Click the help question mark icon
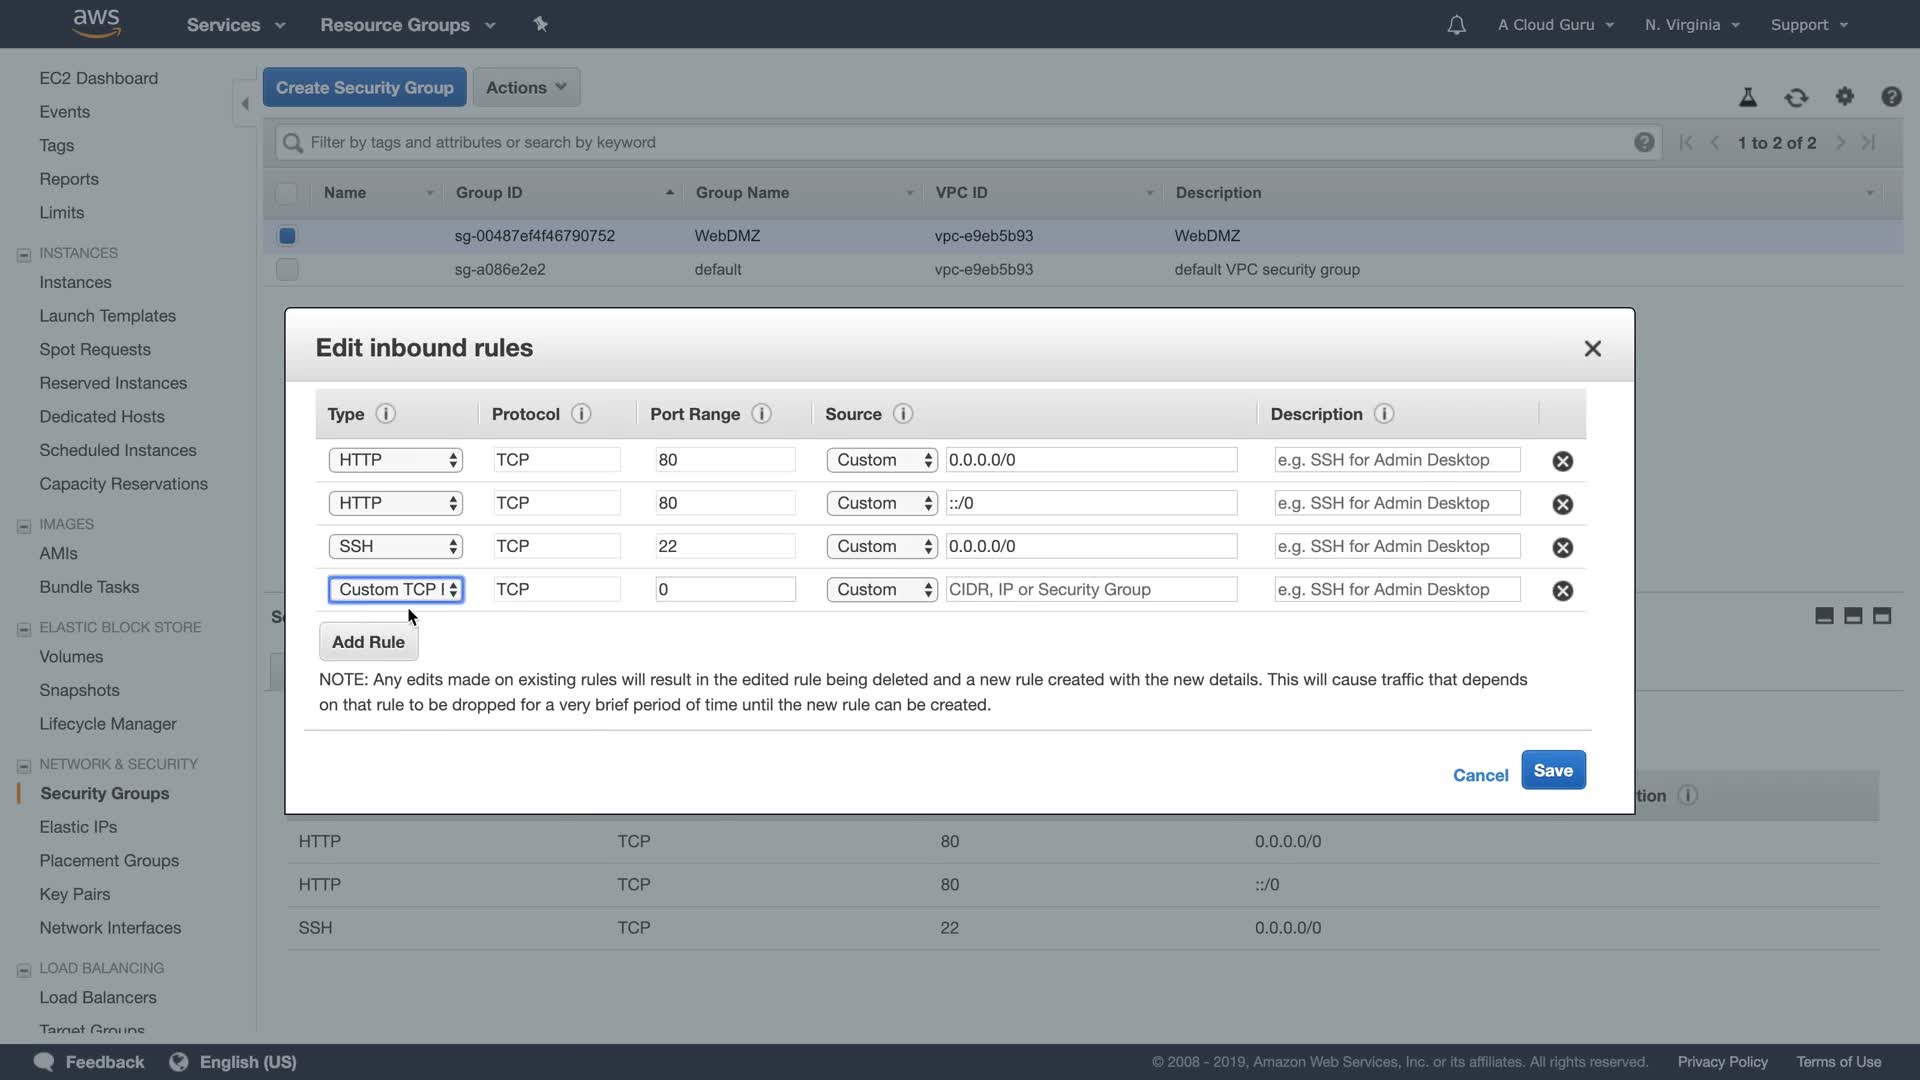The image size is (1920, 1080). [1890, 97]
